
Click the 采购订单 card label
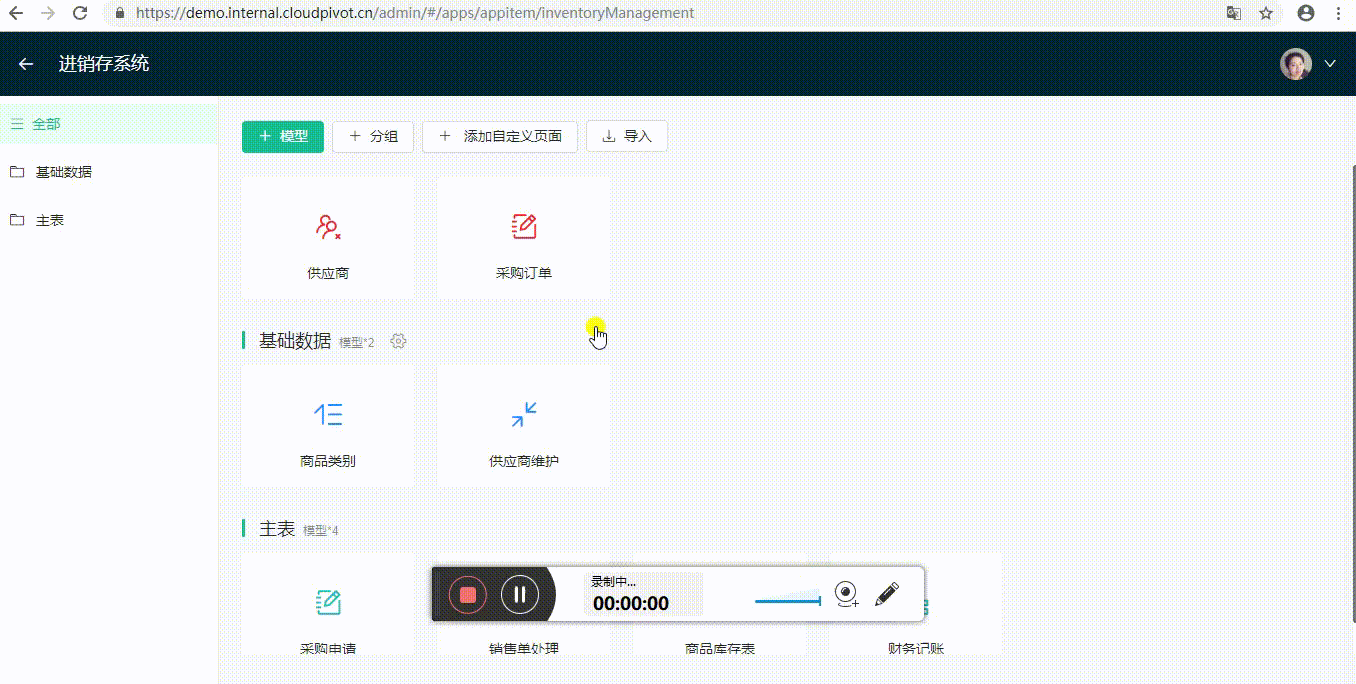[x=524, y=273]
